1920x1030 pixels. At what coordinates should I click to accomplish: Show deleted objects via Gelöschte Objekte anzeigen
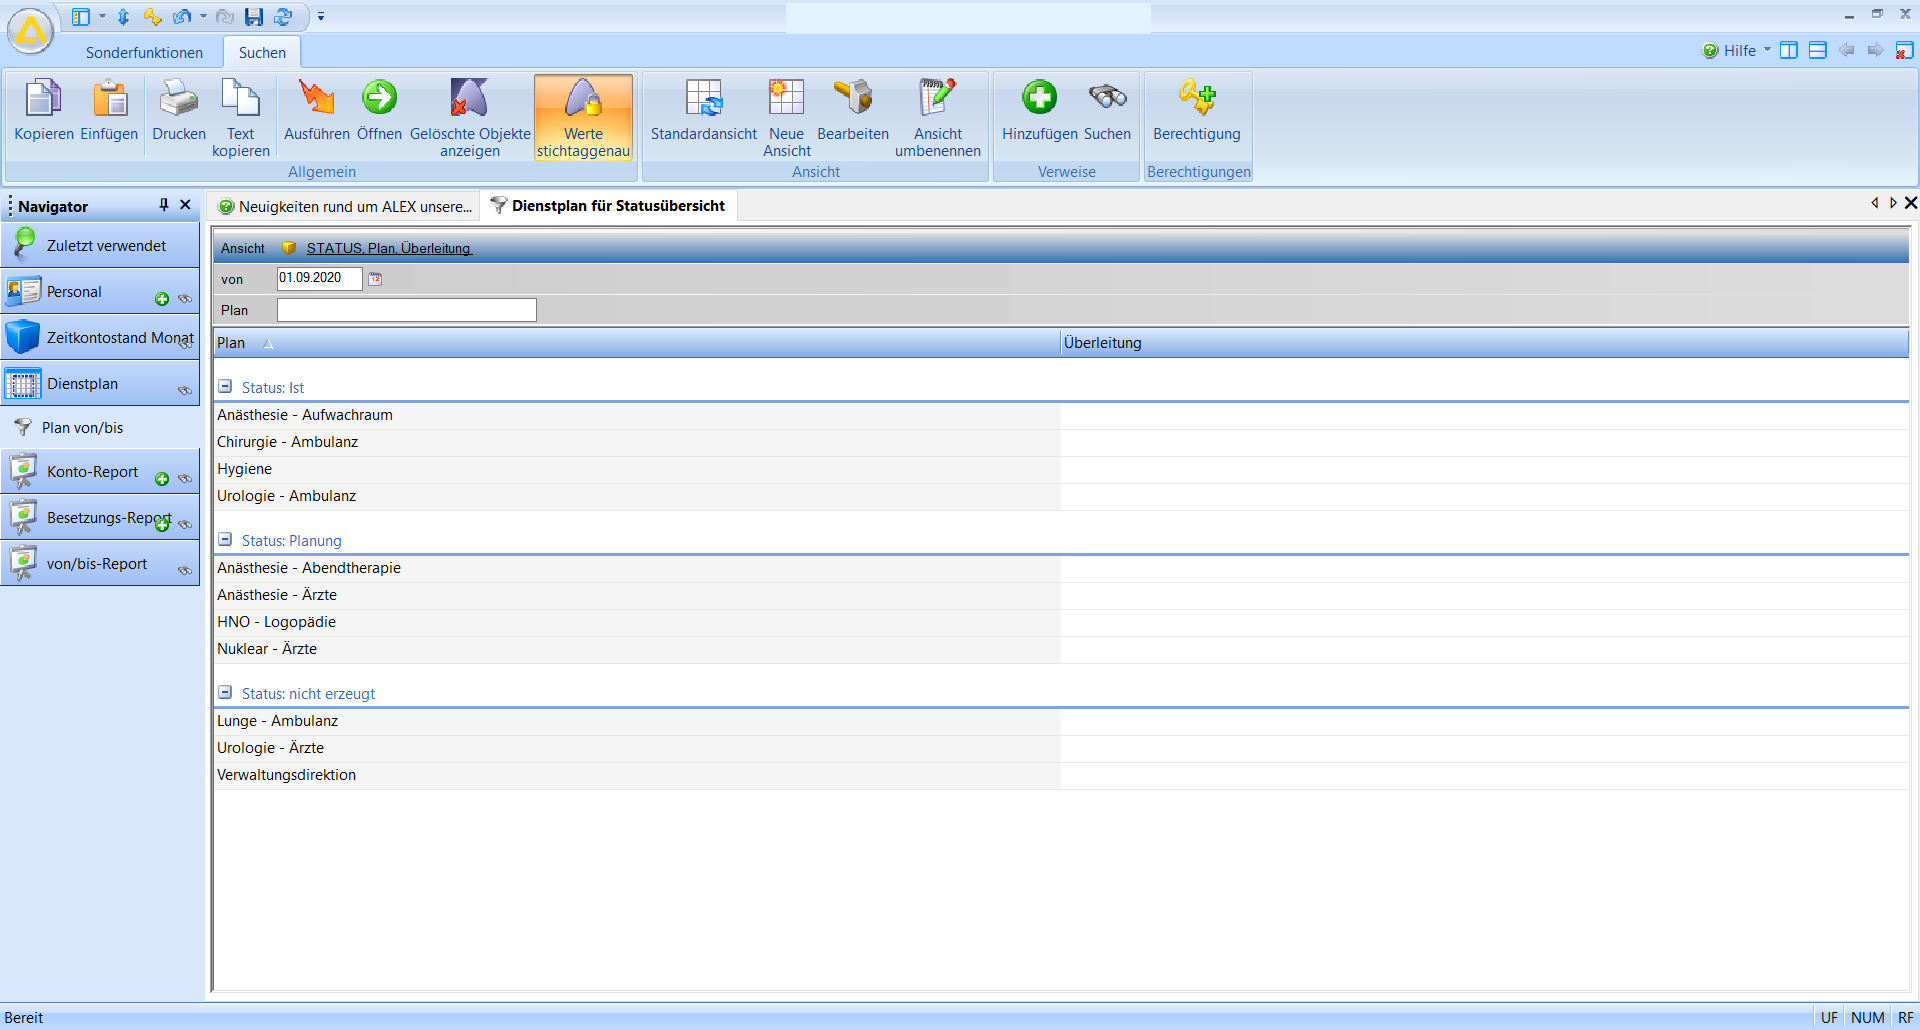(x=469, y=100)
